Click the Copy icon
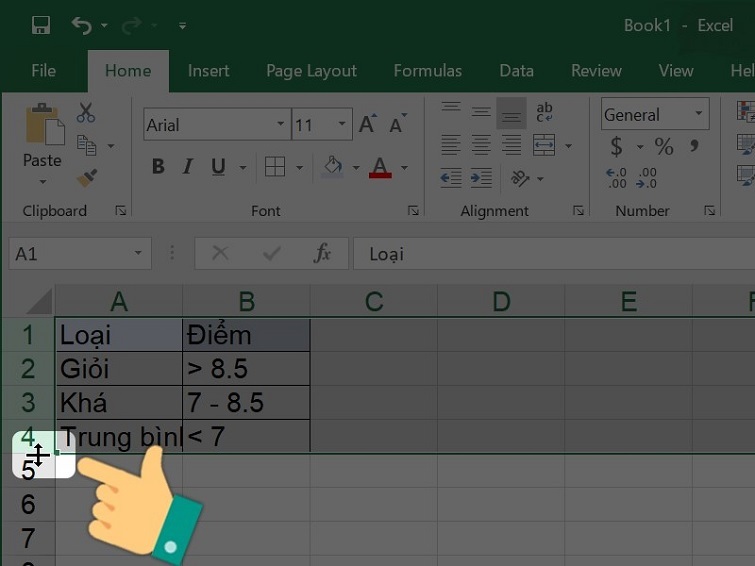The width and height of the screenshot is (755, 566). tap(87, 145)
